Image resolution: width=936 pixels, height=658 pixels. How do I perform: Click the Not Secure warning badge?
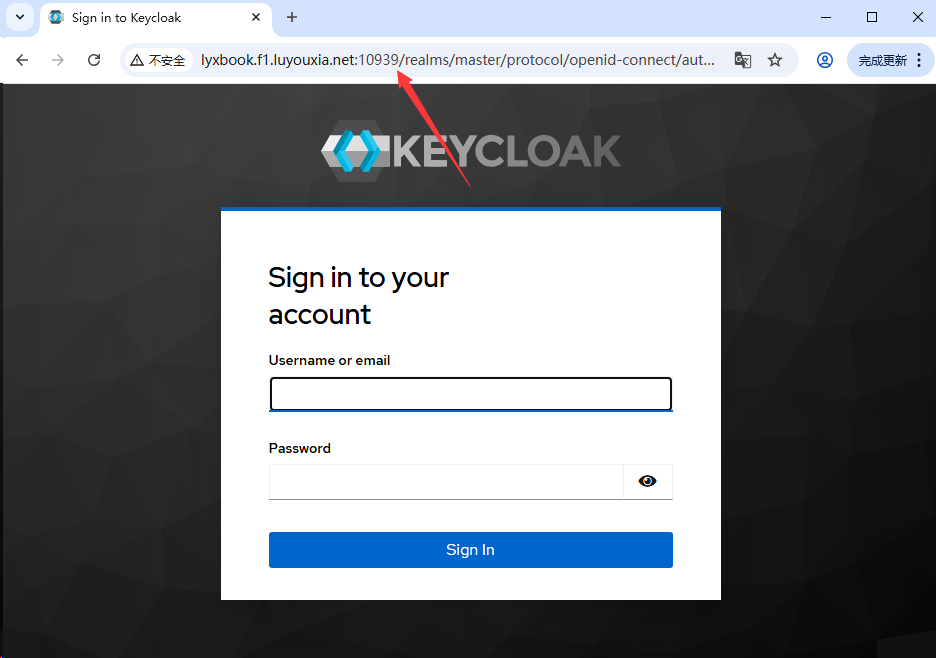pos(158,60)
